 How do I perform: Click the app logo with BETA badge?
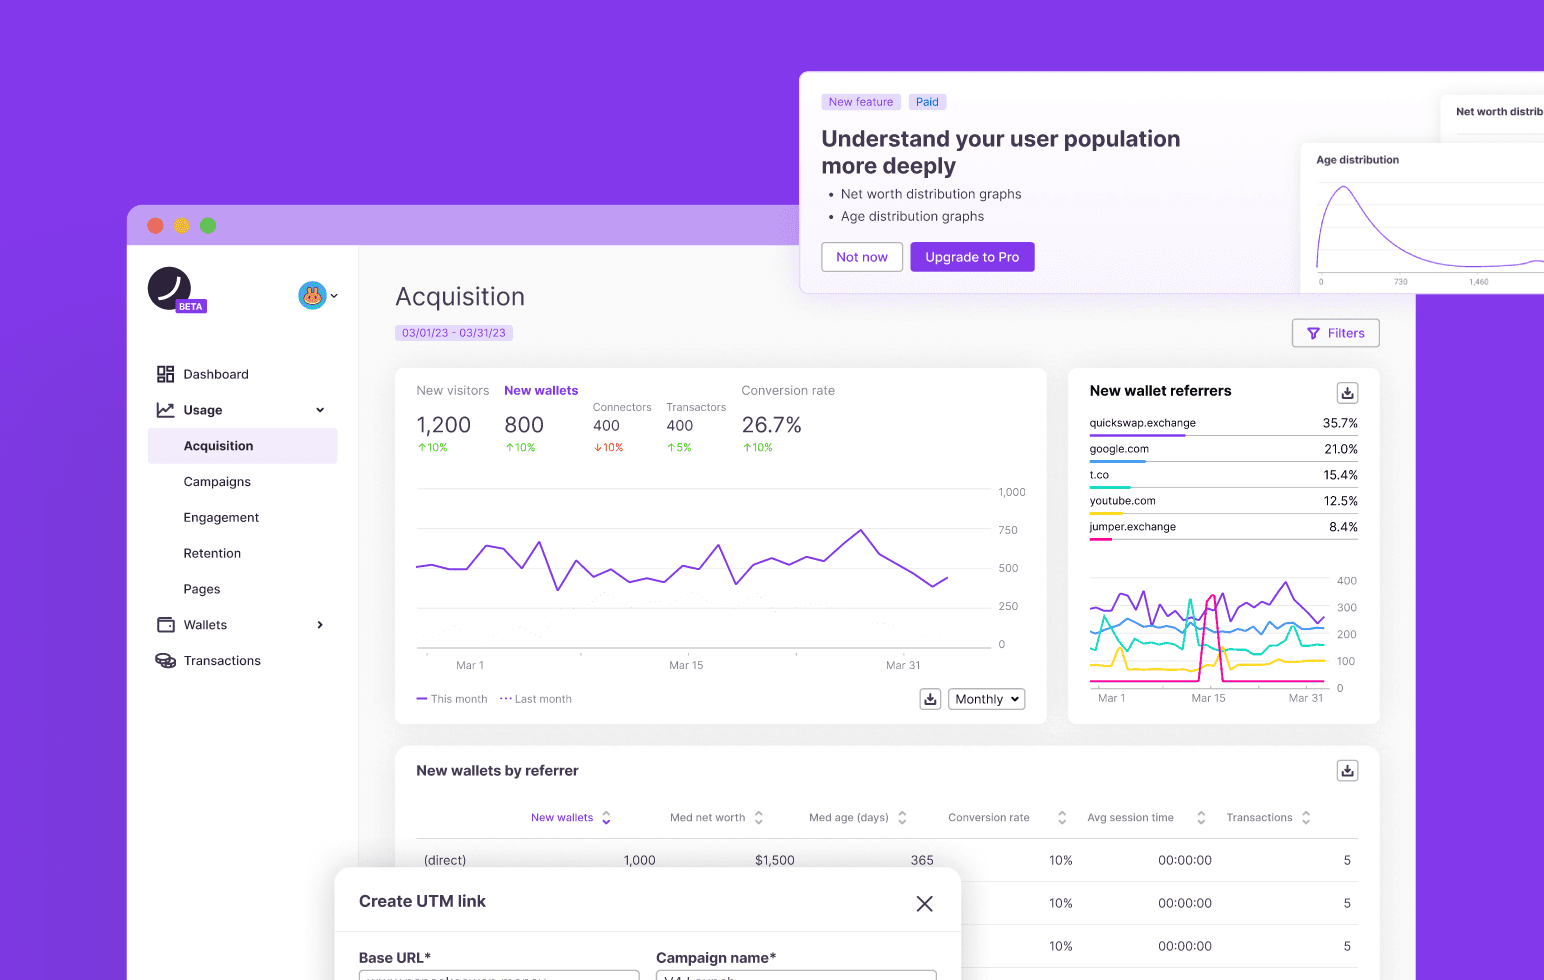click(176, 290)
